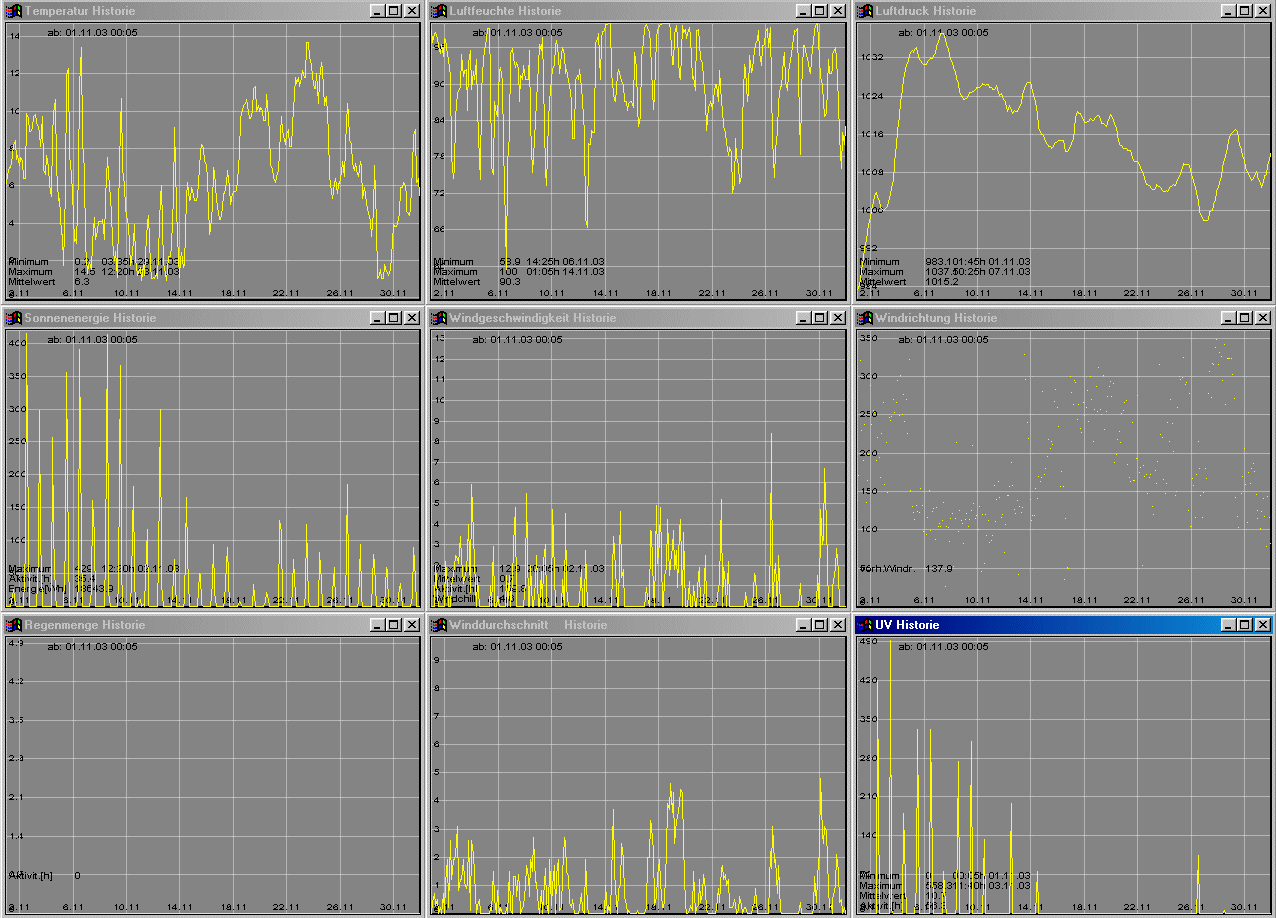Activate the Luftfeuchte Historie title bar
The image size is (1276, 918).
click(650, 11)
